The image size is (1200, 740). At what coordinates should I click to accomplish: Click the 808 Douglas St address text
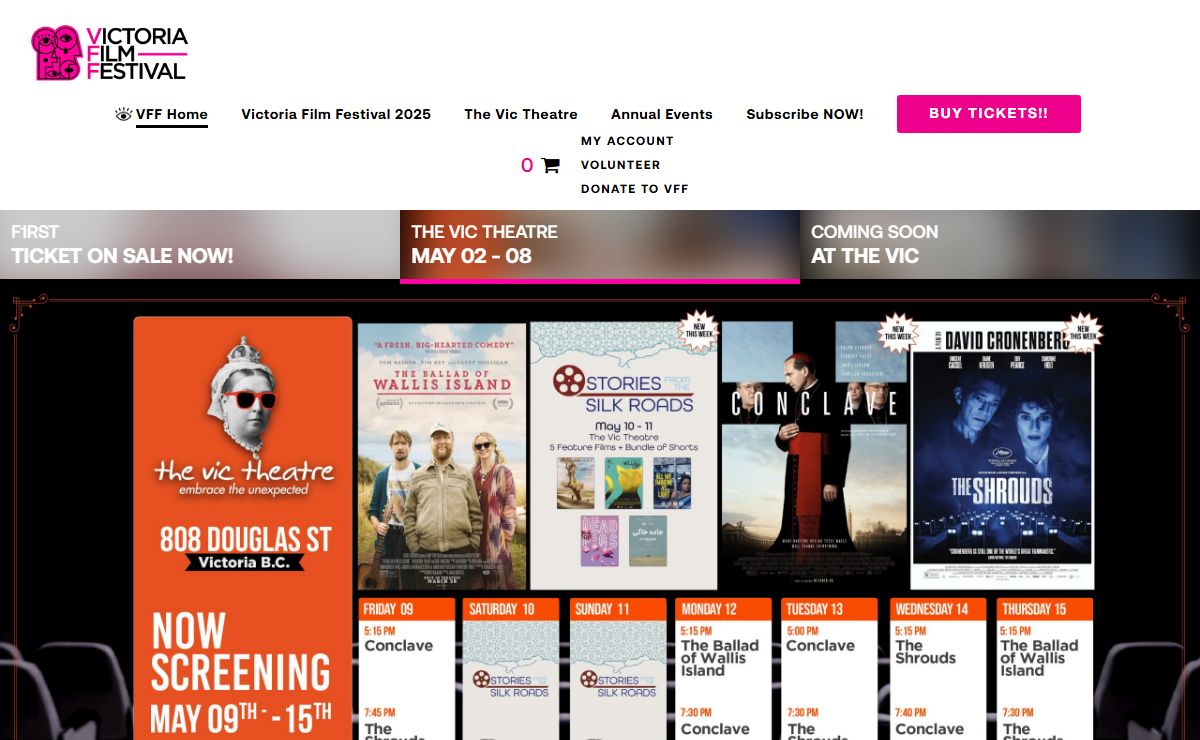coord(245,538)
